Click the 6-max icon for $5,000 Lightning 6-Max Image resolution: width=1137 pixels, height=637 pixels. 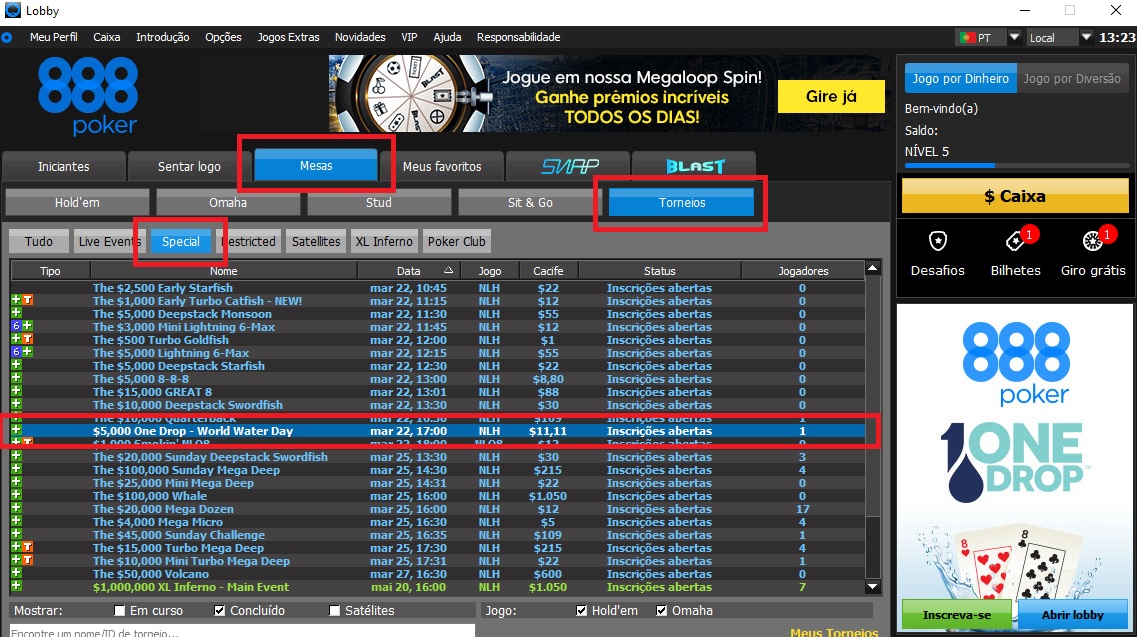[16, 352]
